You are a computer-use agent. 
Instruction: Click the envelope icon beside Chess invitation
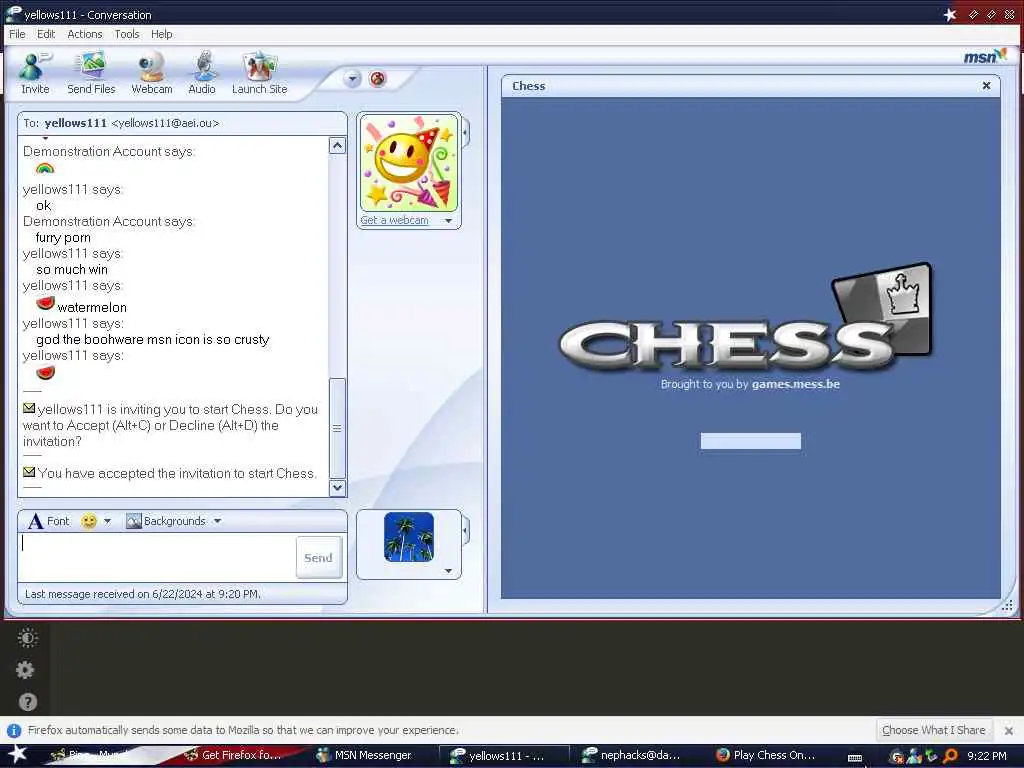click(x=29, y=408)
